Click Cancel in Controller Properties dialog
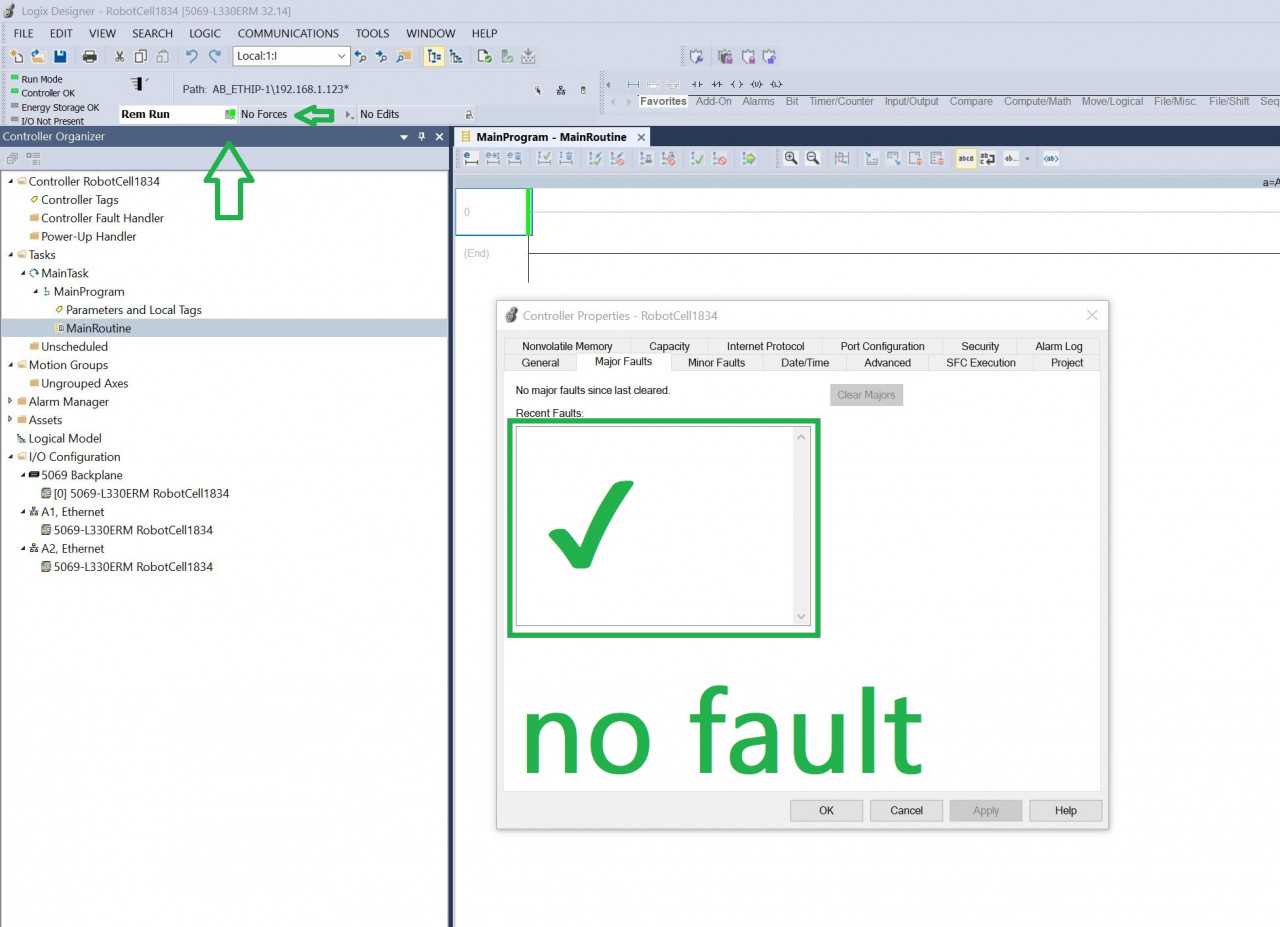1280x927 pixels. point(906,810)
